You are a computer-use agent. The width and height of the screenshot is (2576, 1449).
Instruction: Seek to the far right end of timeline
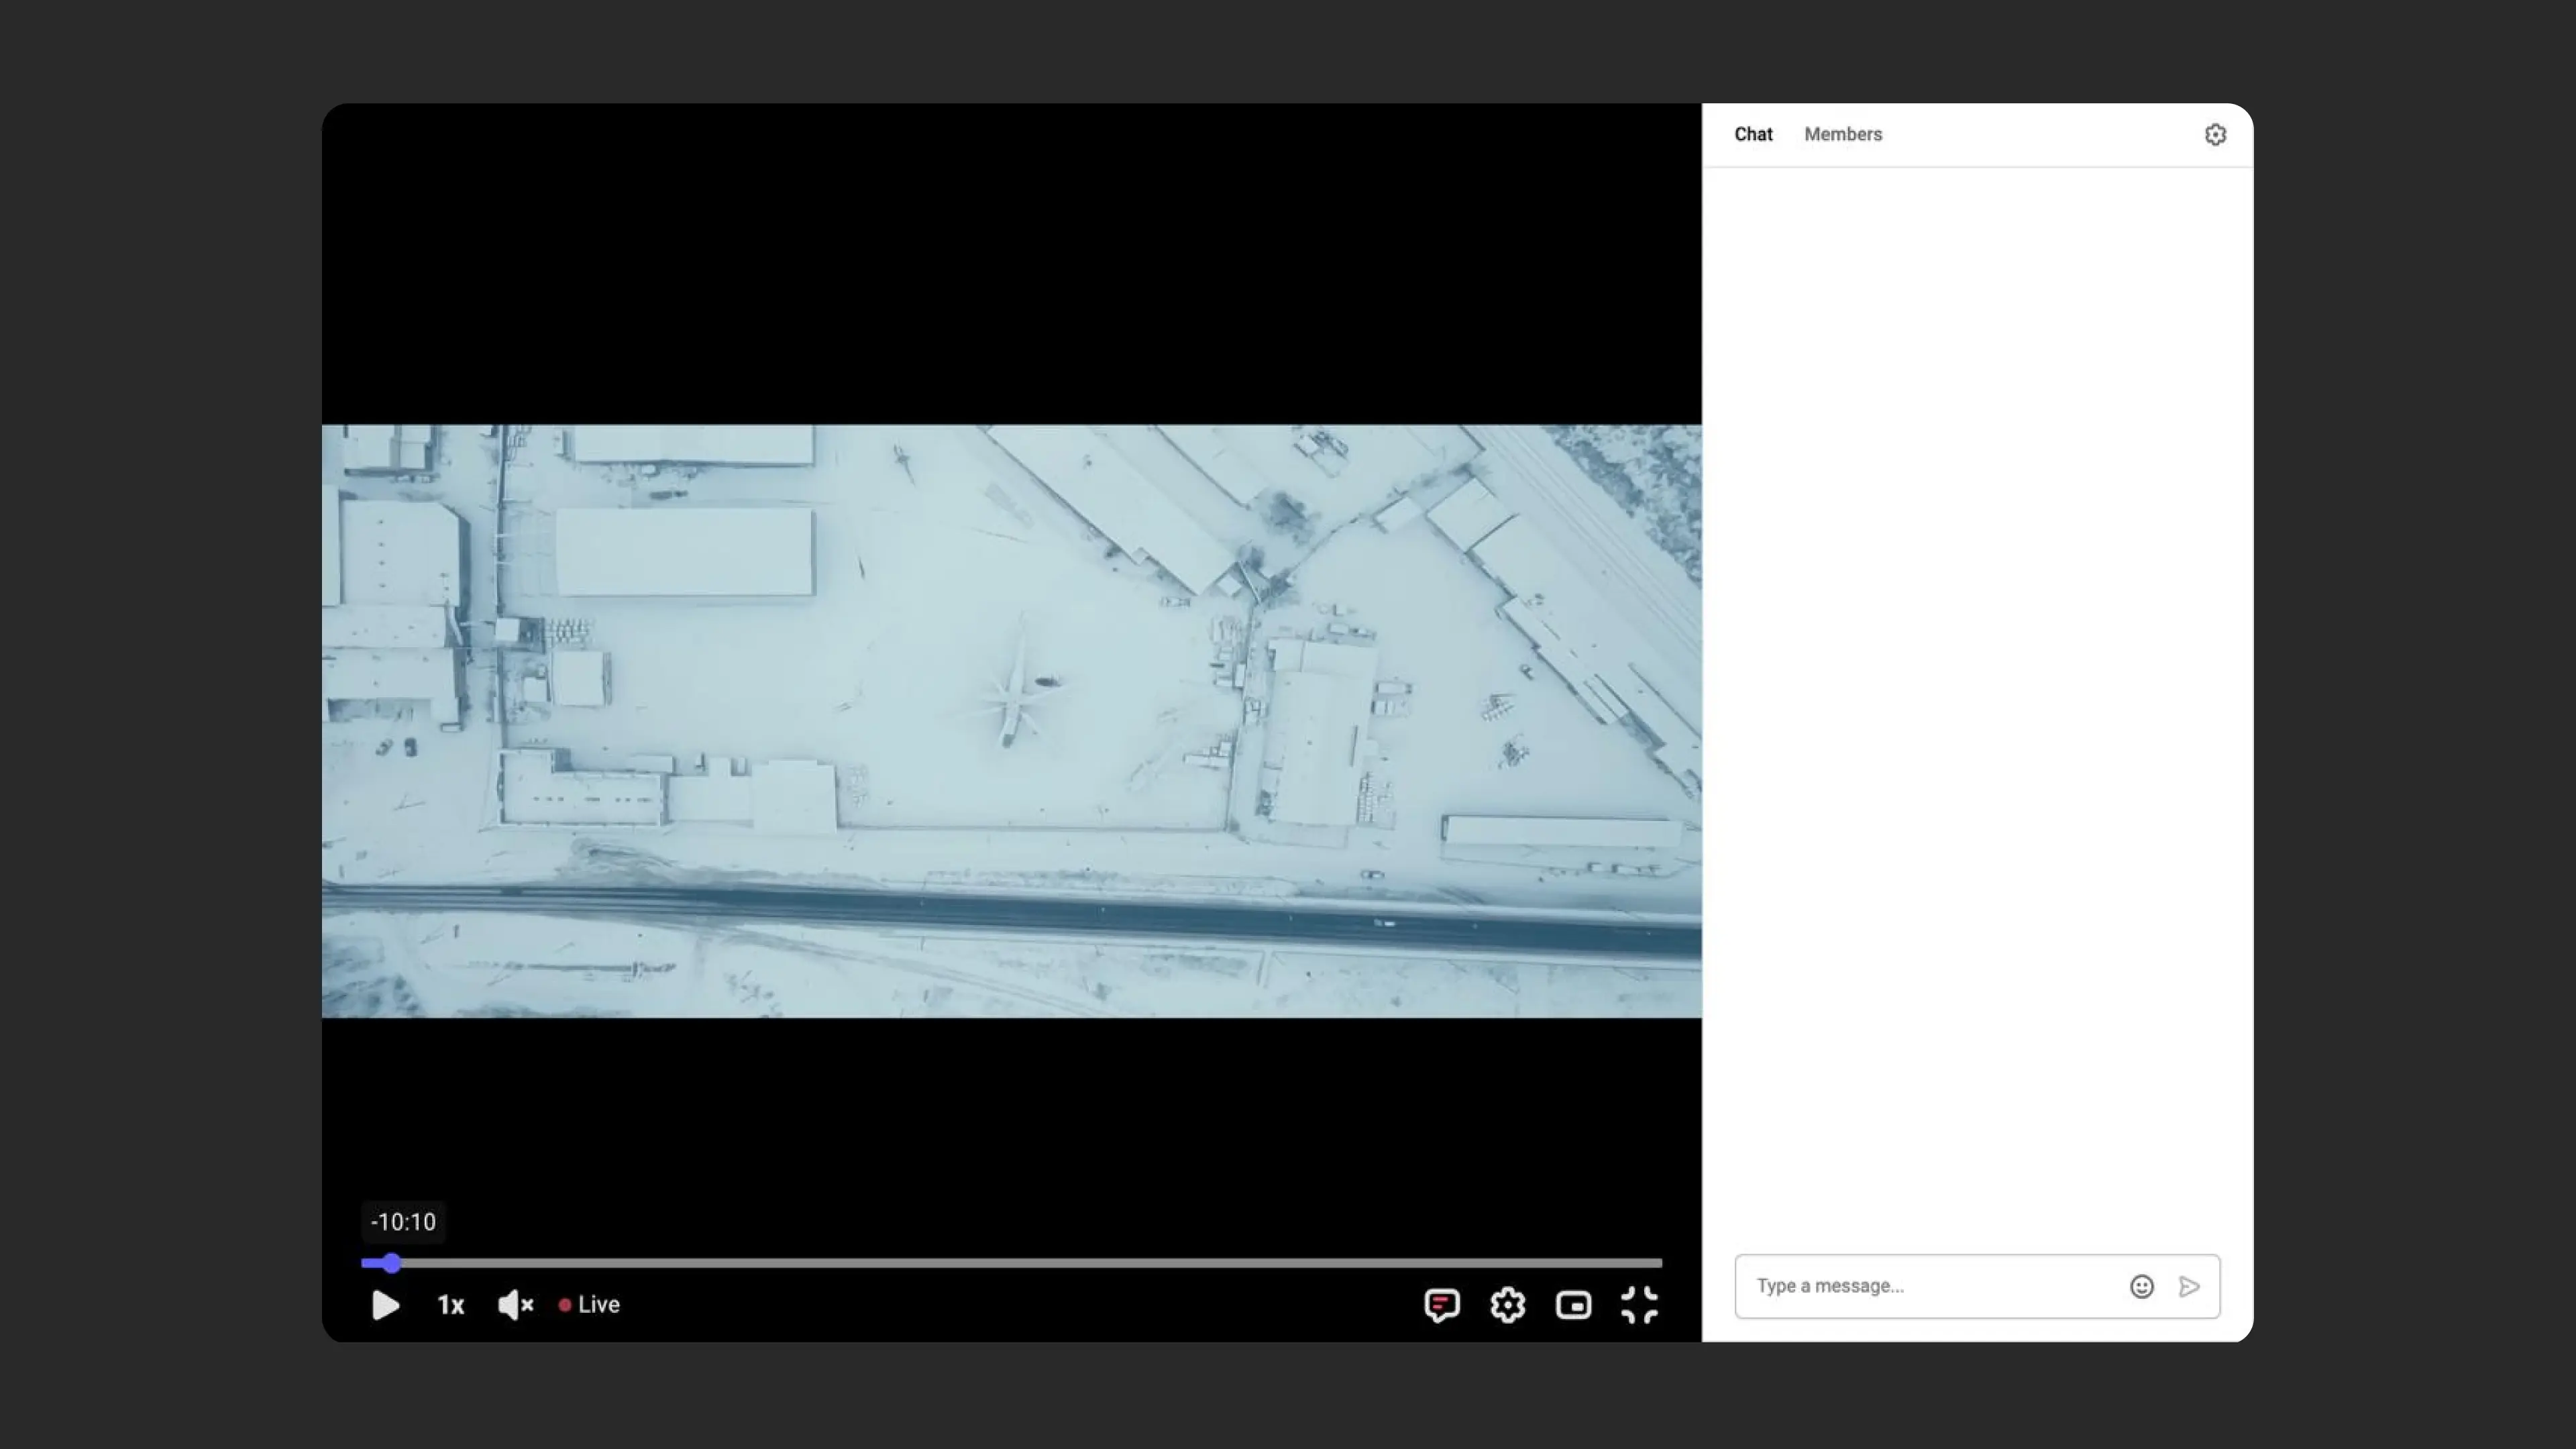click(1658, 1263)
